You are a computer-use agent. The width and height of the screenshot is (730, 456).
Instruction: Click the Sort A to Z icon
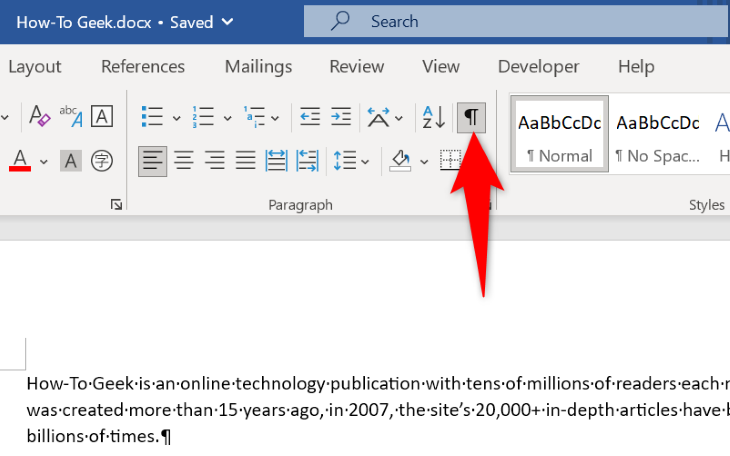click(433, 117)
